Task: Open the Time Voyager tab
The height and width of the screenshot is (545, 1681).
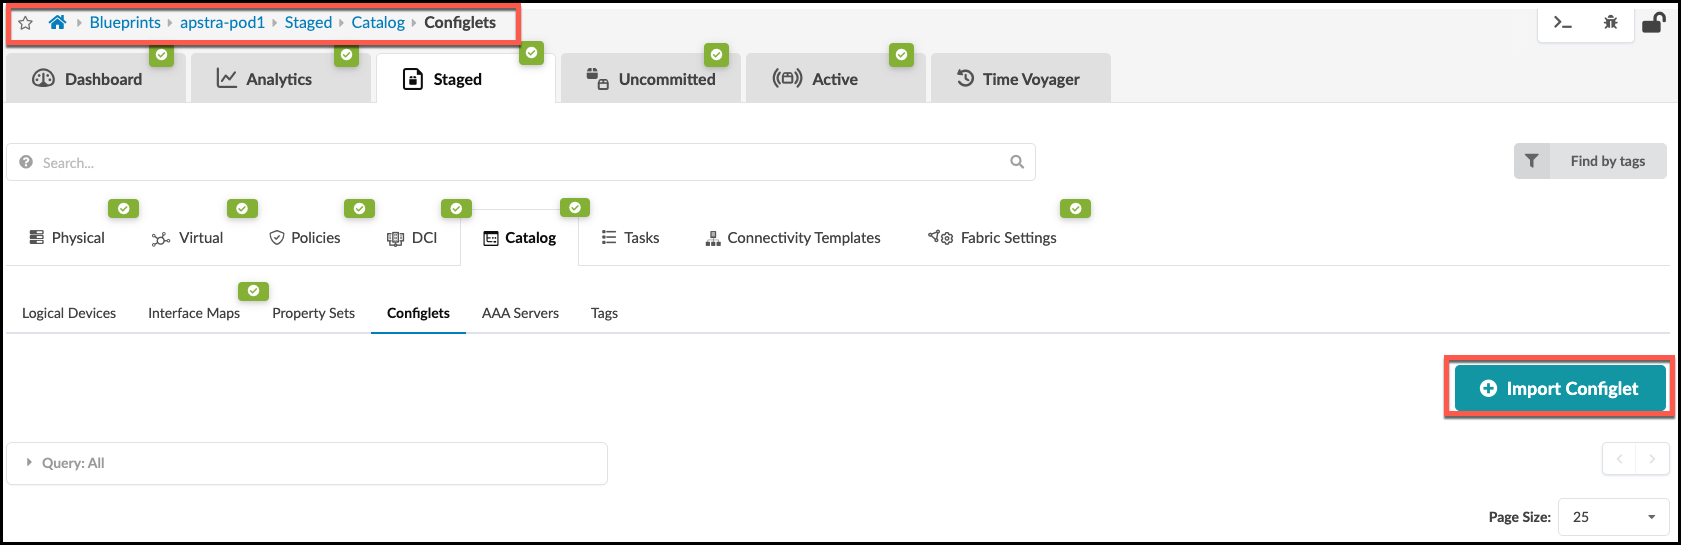Action: [1019, 79]
